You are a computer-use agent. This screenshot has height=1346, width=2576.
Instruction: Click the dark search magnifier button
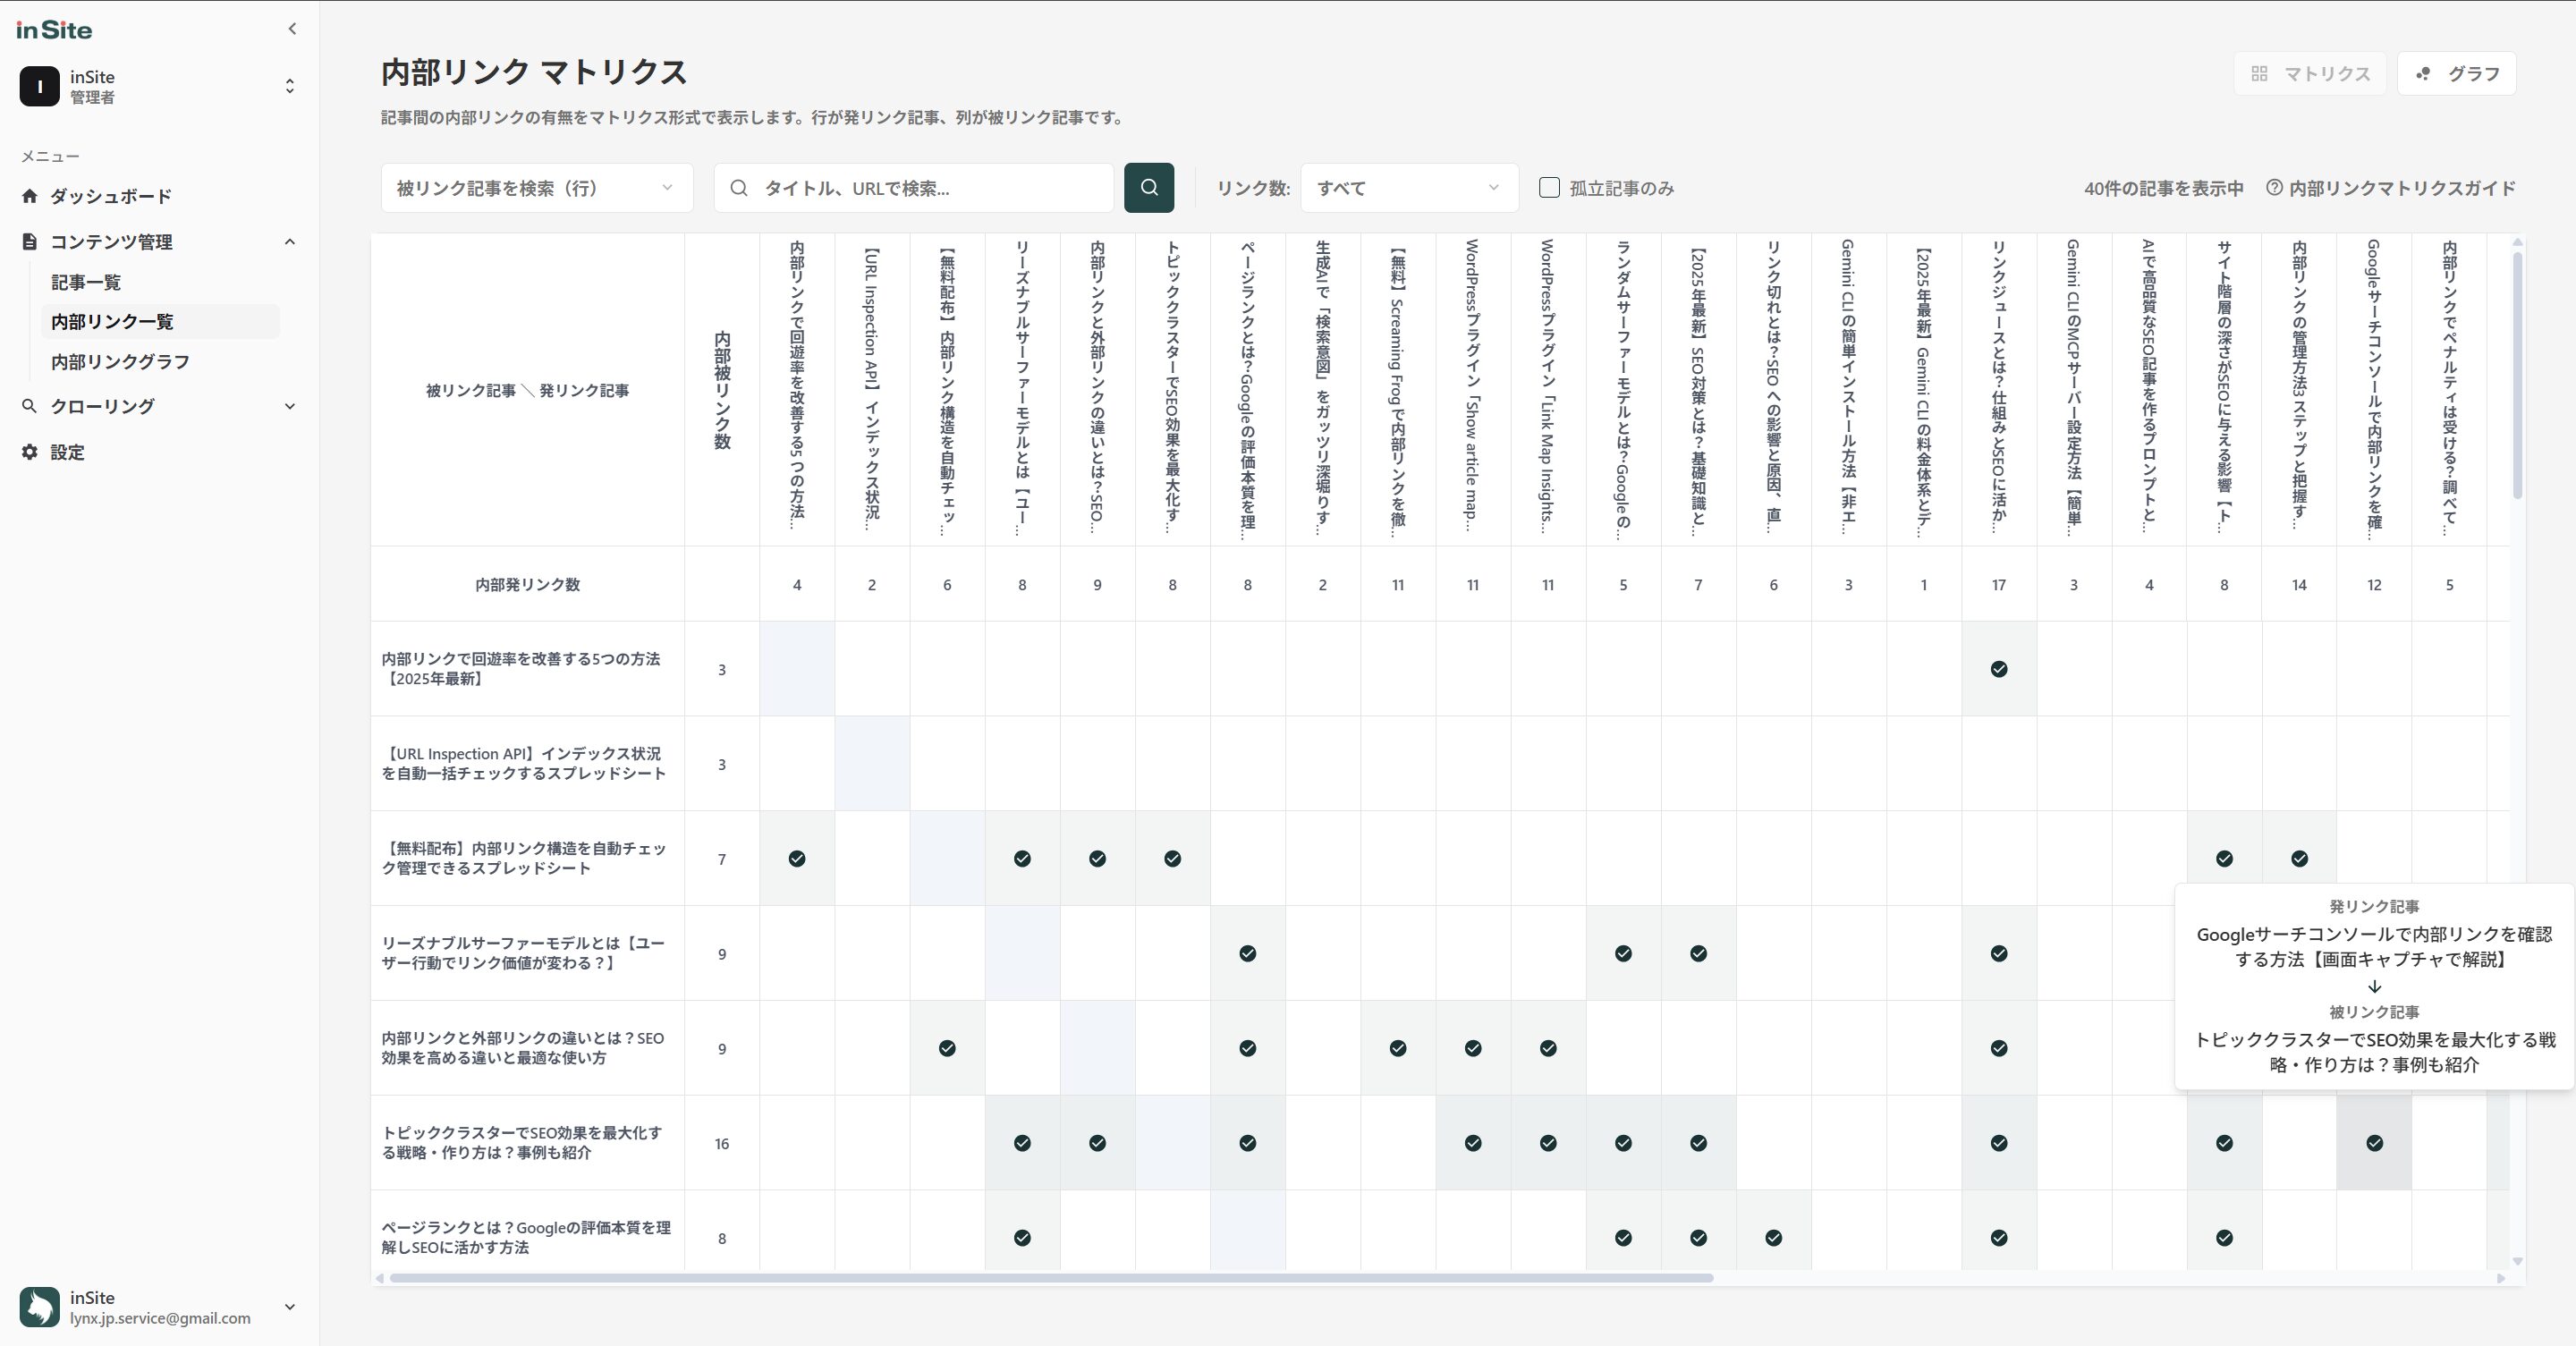1149,188
